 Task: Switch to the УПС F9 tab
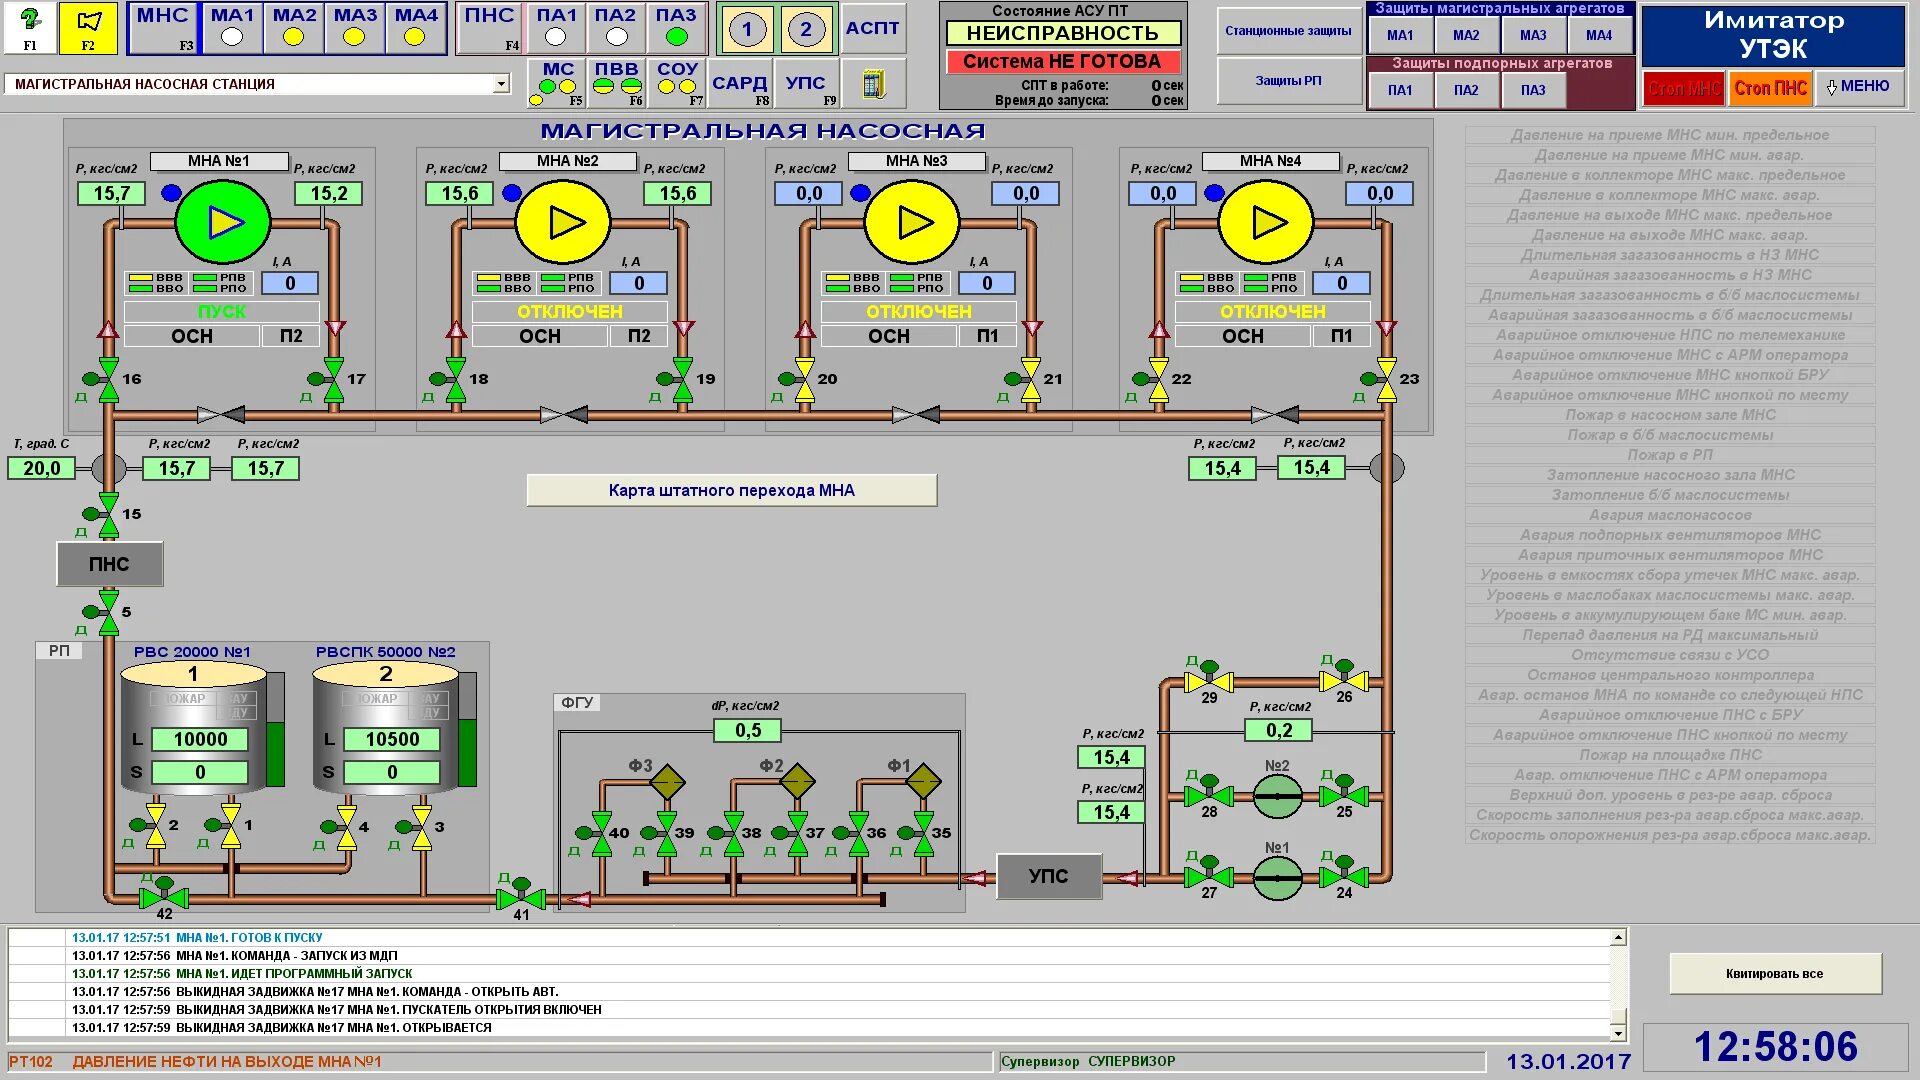click(x=806, y=84)
